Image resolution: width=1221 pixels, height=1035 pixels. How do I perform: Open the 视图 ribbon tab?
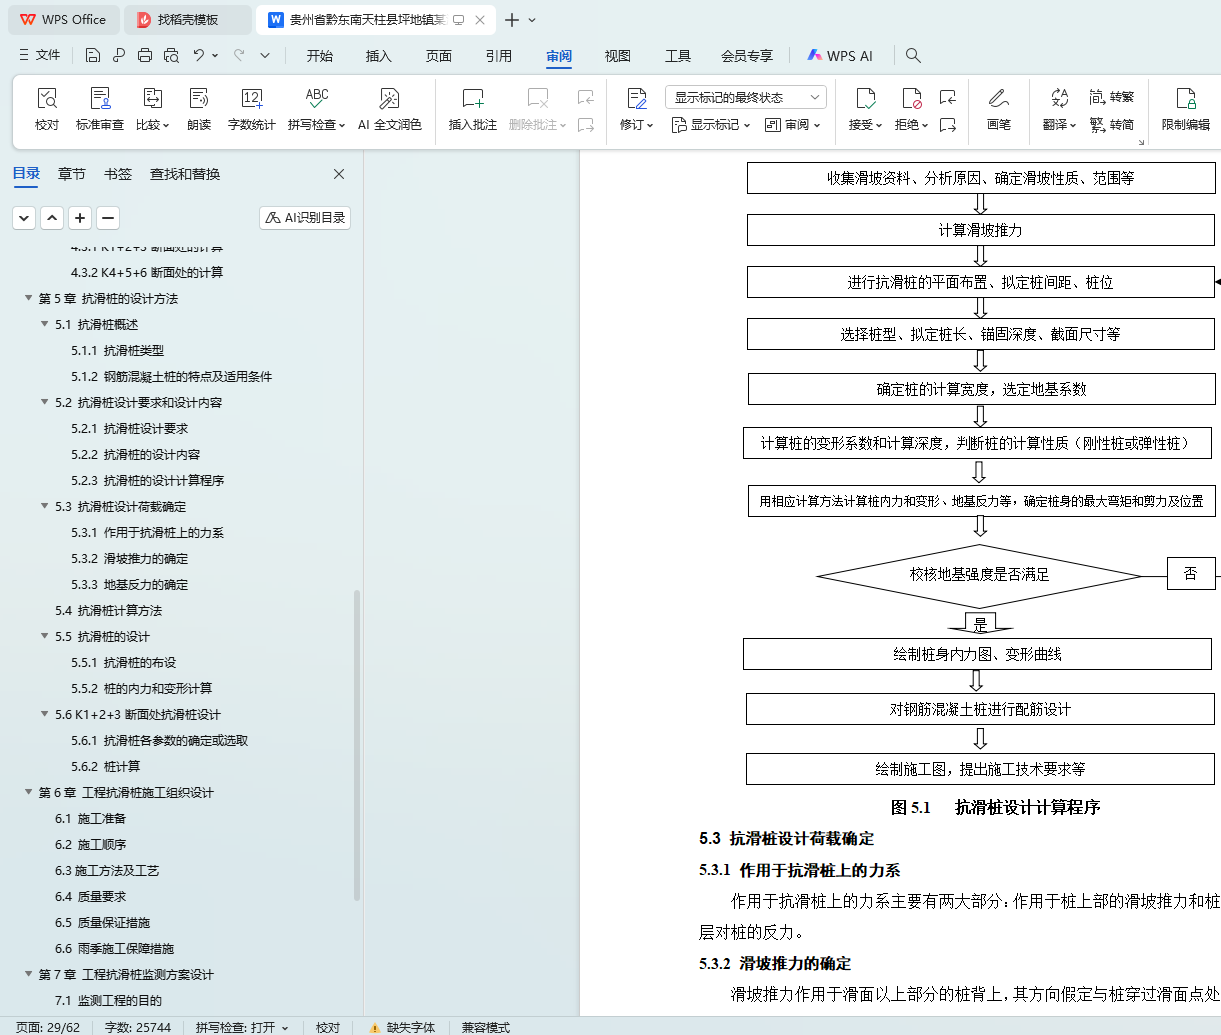click(x=618, y=56)
